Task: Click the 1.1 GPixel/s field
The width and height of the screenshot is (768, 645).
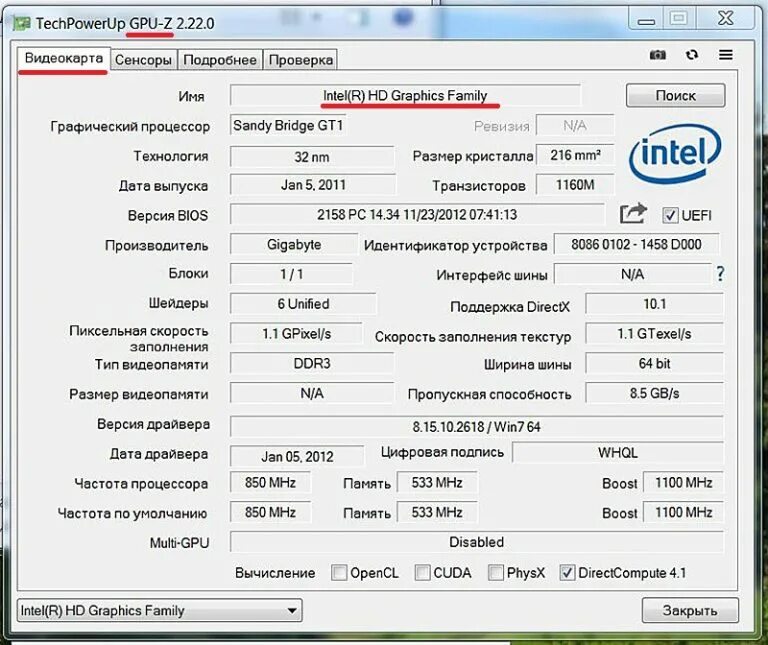Action: click(296, 334)
